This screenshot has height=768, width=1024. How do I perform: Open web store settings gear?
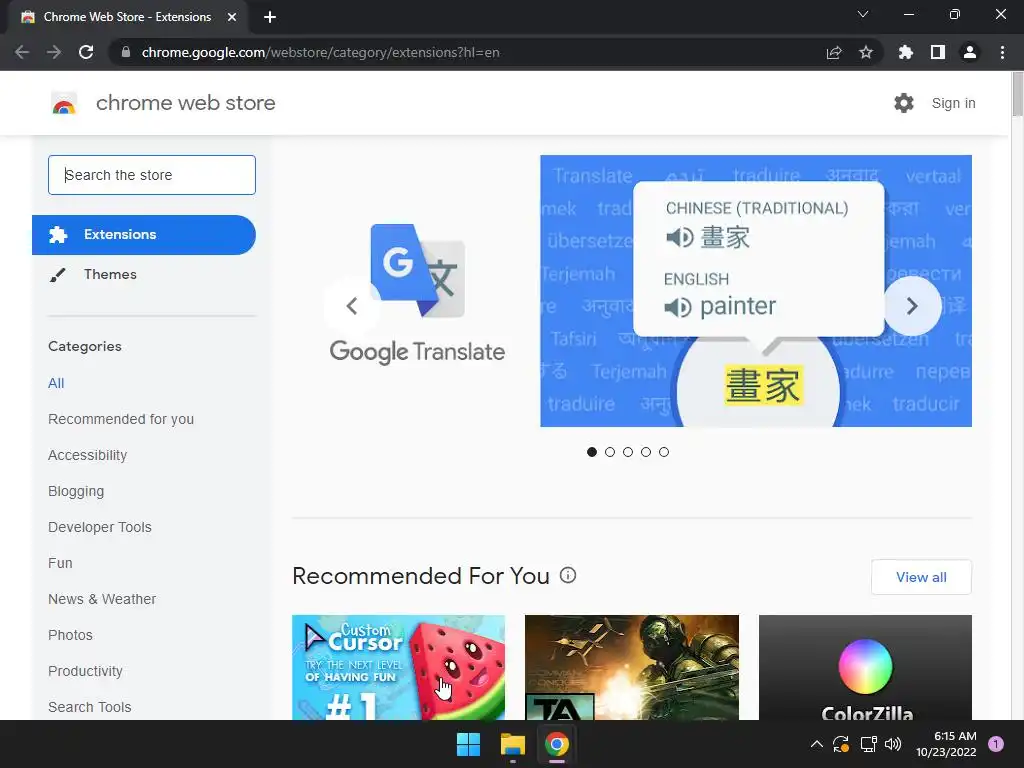click(x=904, y=103)
